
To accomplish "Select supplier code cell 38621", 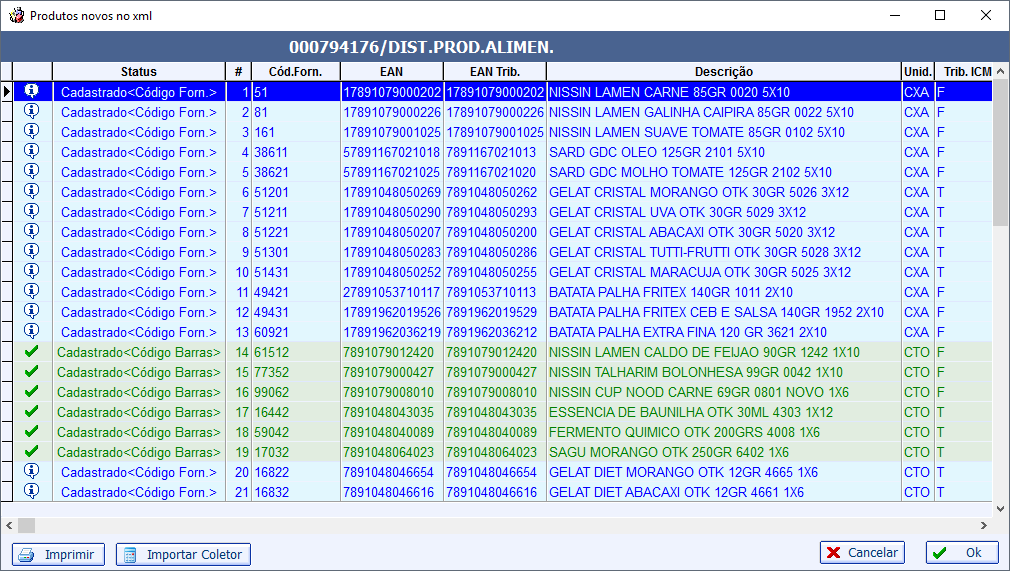I will [296, 172].
